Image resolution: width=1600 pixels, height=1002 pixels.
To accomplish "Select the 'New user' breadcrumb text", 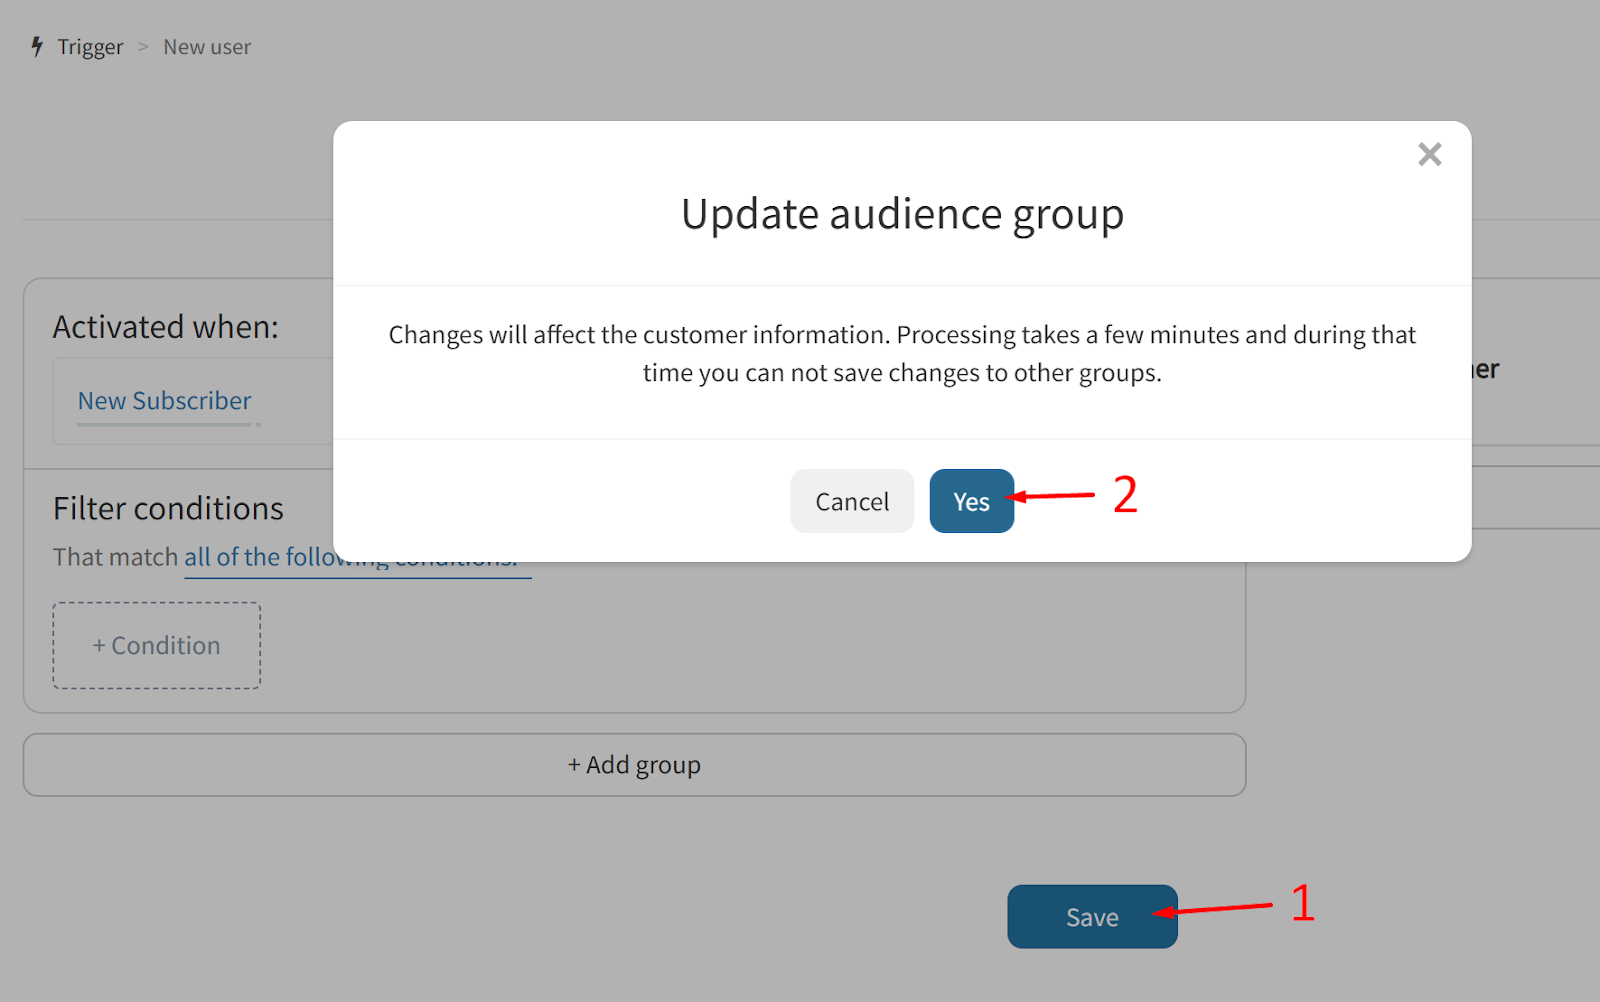I will [207, 47].
